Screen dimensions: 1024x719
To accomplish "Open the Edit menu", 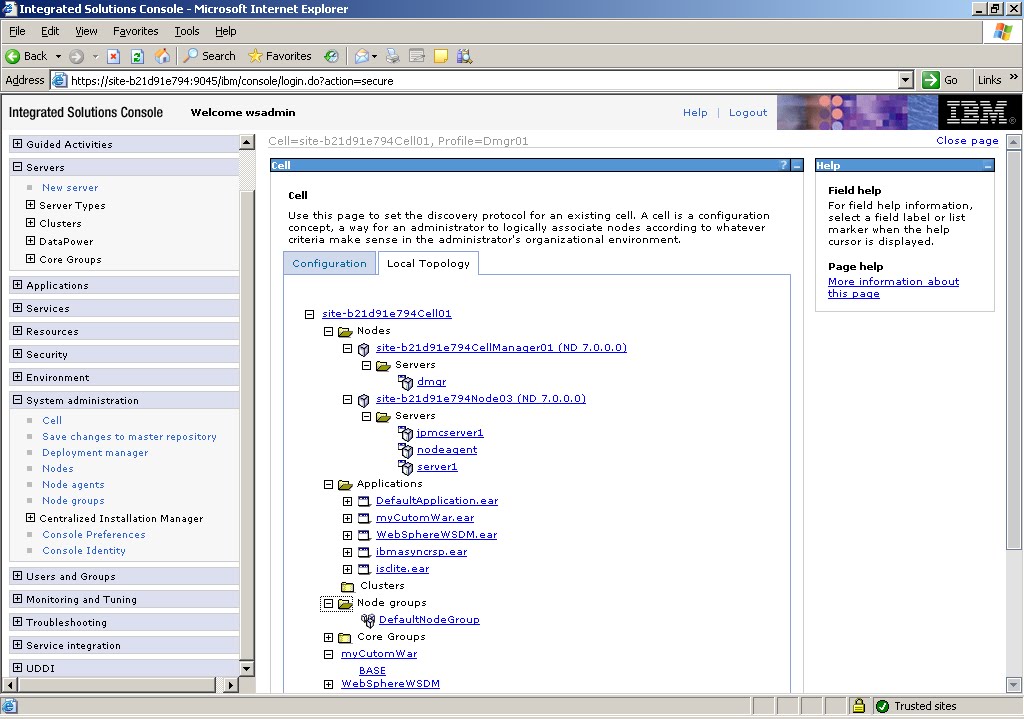I will [x=50, y=31].
